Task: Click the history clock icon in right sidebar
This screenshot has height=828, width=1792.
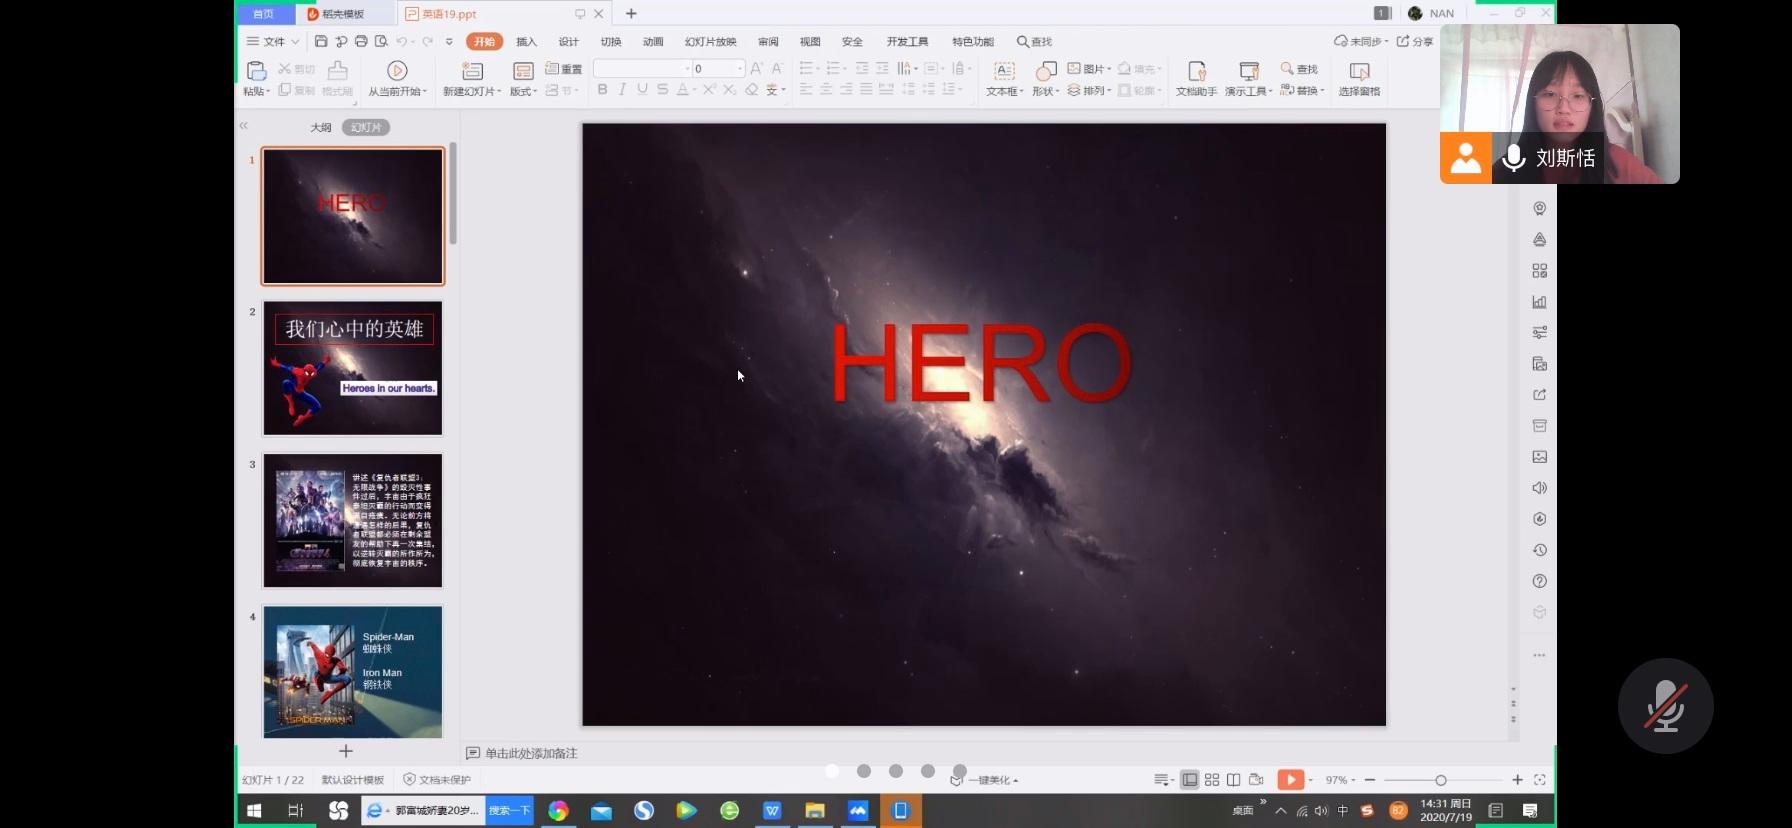Action: [x=1540, y=550]
